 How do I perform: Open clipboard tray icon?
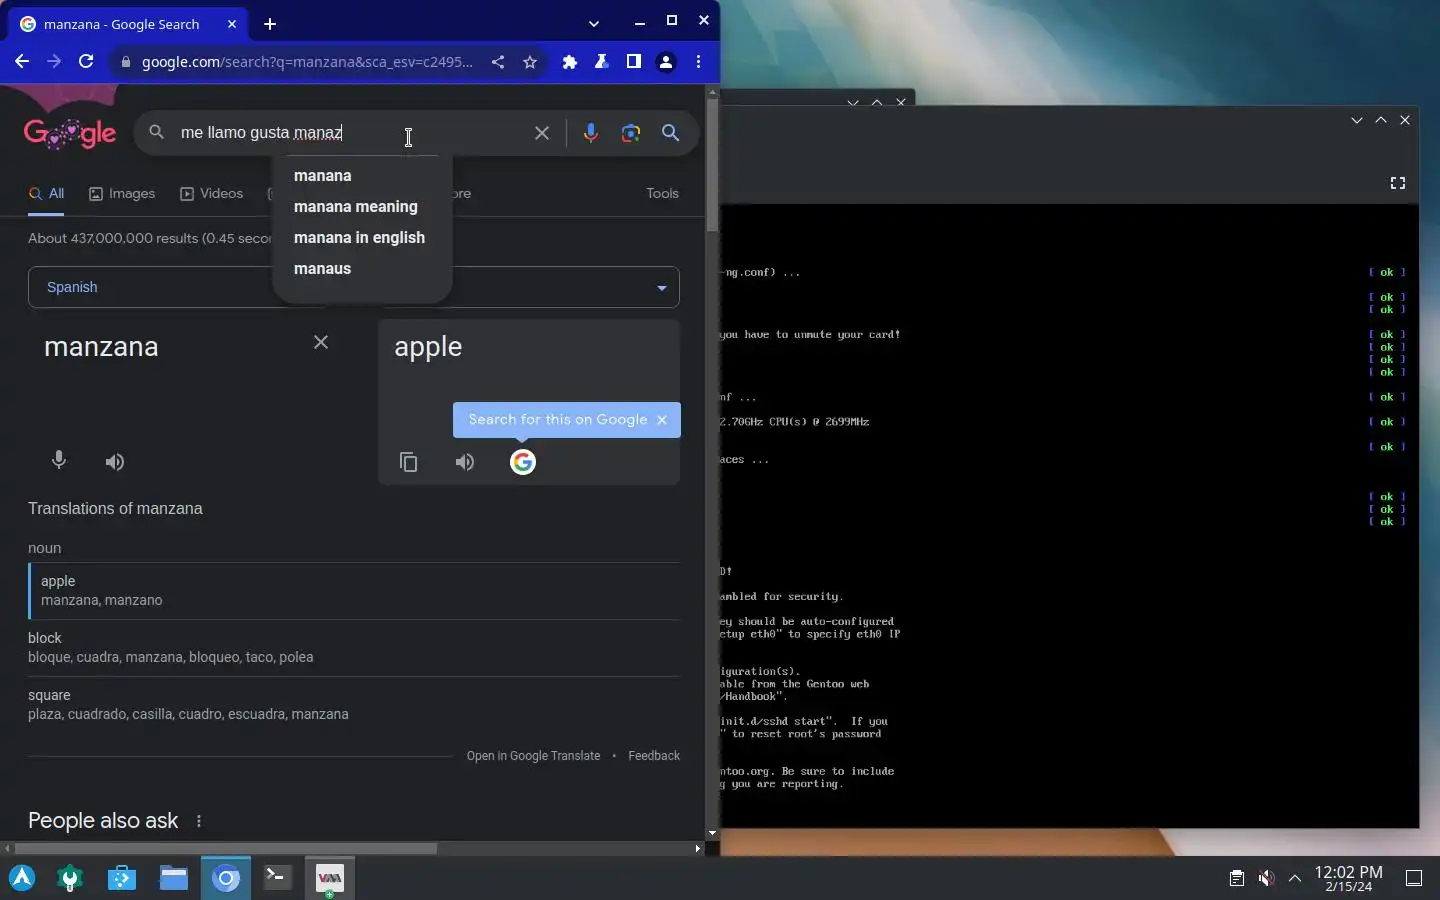pos(1237,878)
